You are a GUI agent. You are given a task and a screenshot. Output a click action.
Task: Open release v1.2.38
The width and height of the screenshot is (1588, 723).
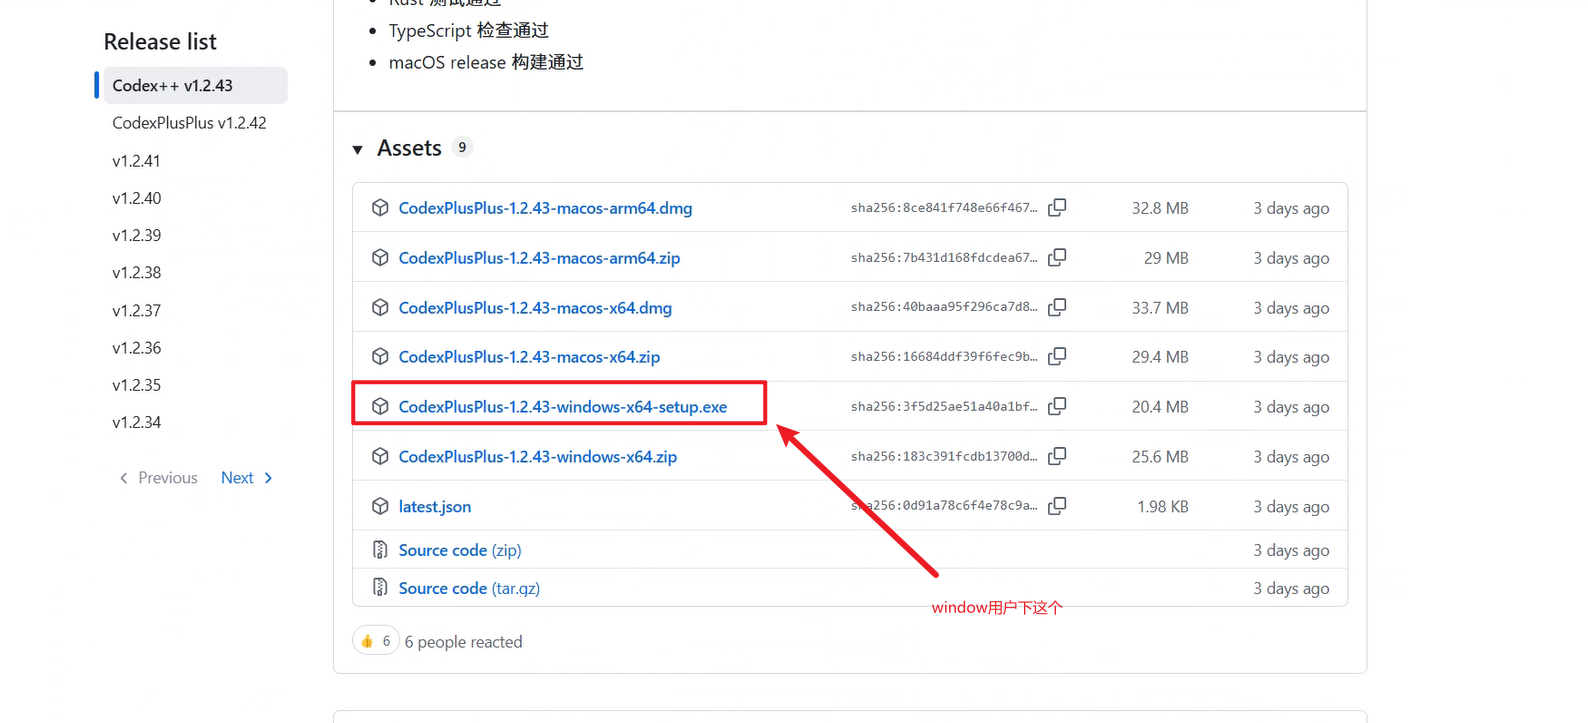tap(136, 272)
